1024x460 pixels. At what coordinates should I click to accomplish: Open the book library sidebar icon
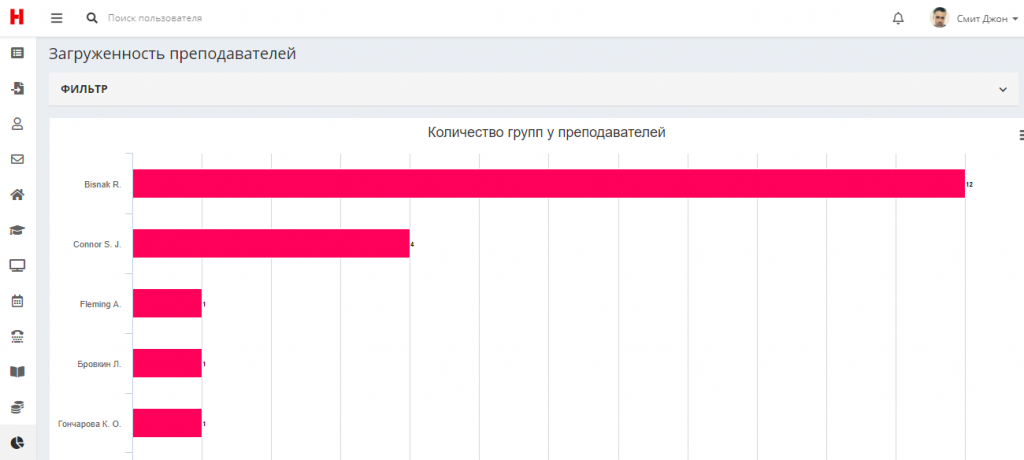pos(17,372)
